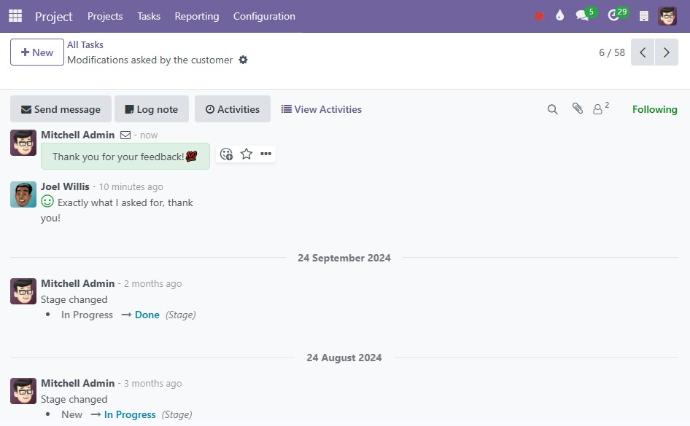Click the Log note button
Viewport: 690px width, 426px height.
(151, 109)
